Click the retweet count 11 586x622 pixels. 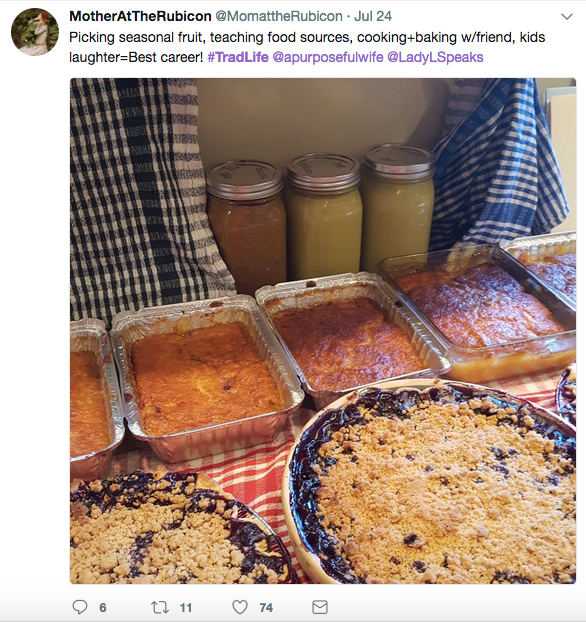click(x=186, y=608)
